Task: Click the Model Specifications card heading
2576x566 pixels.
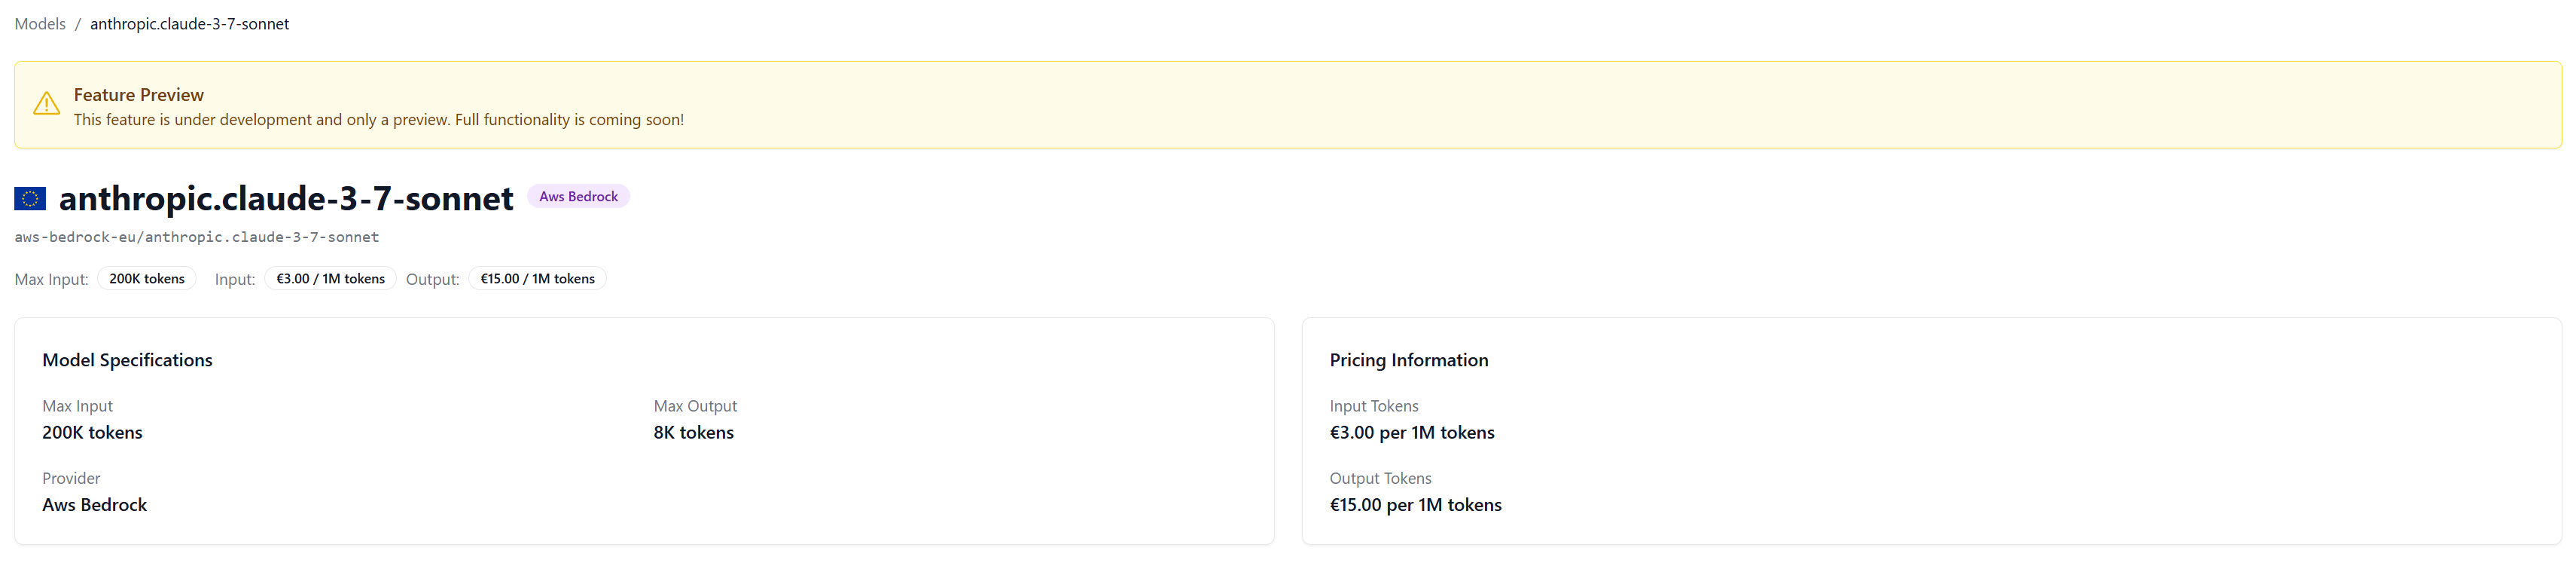Action: coord(127,360)
